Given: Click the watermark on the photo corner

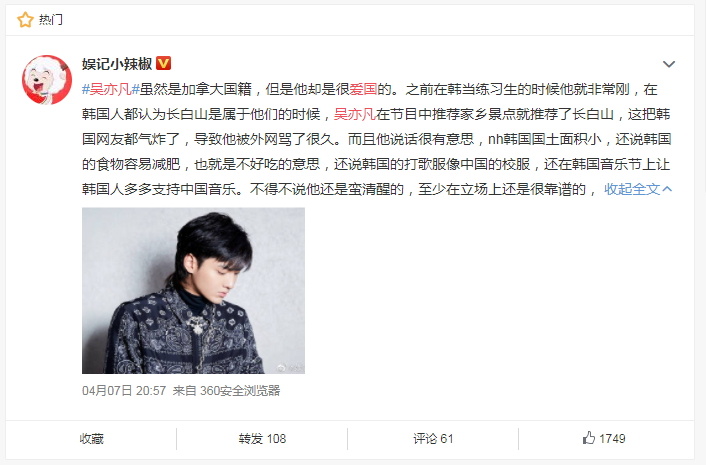Looking at the screenshot, I should point(290,368).
